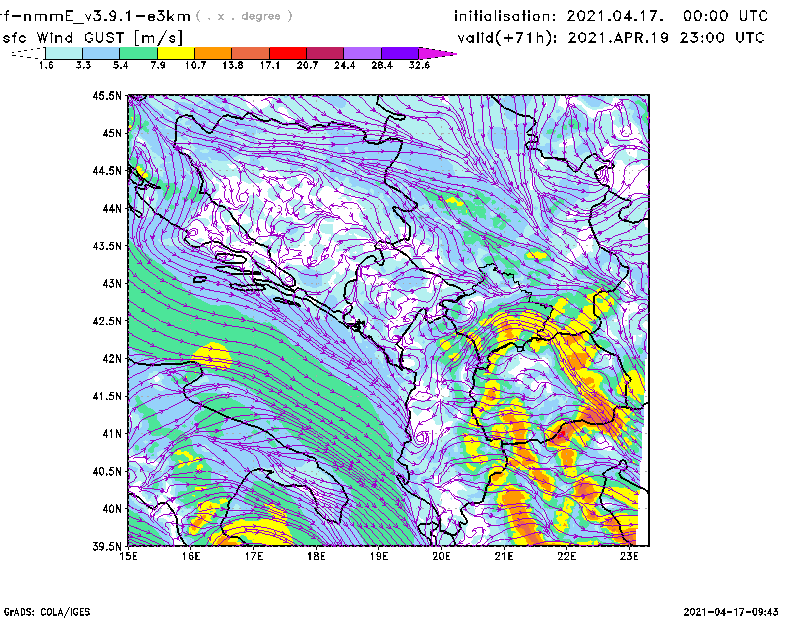
Task: Click the "22E" longitude label
Action: pyautogui.click(x=566, y=556)
